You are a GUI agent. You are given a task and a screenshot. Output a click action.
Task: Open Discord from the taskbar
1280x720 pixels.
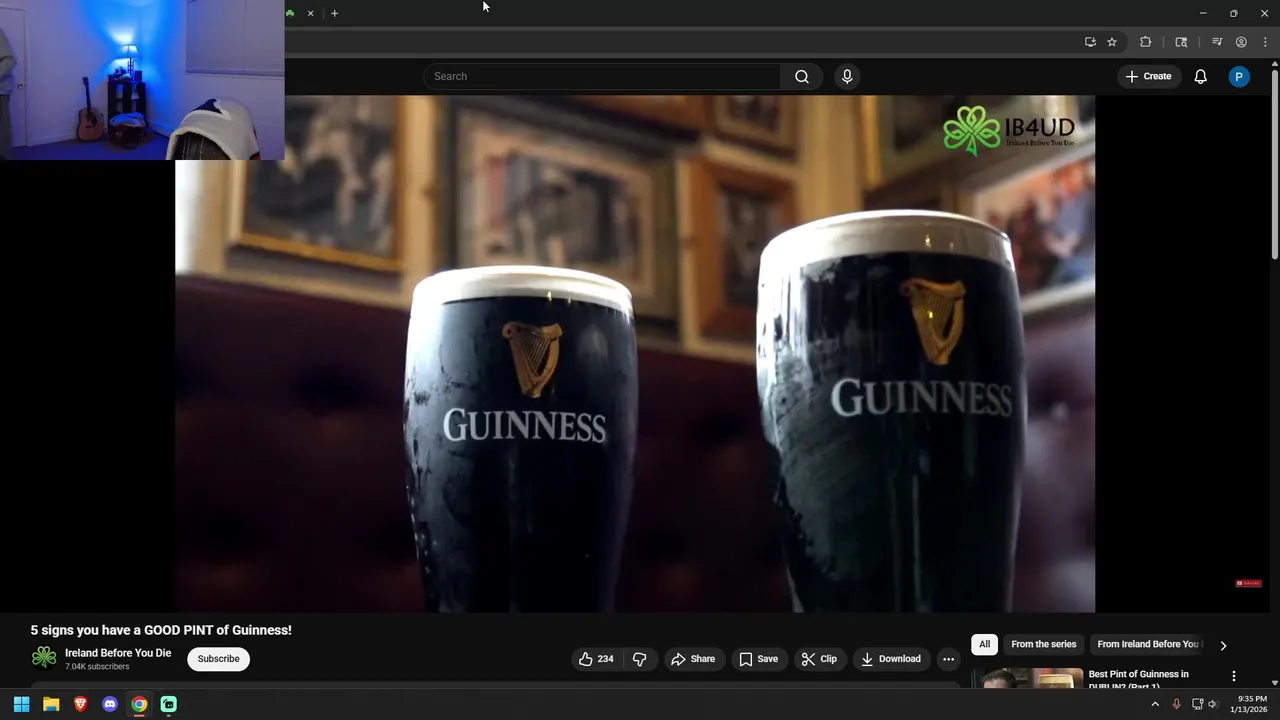(x=110, y=704)
